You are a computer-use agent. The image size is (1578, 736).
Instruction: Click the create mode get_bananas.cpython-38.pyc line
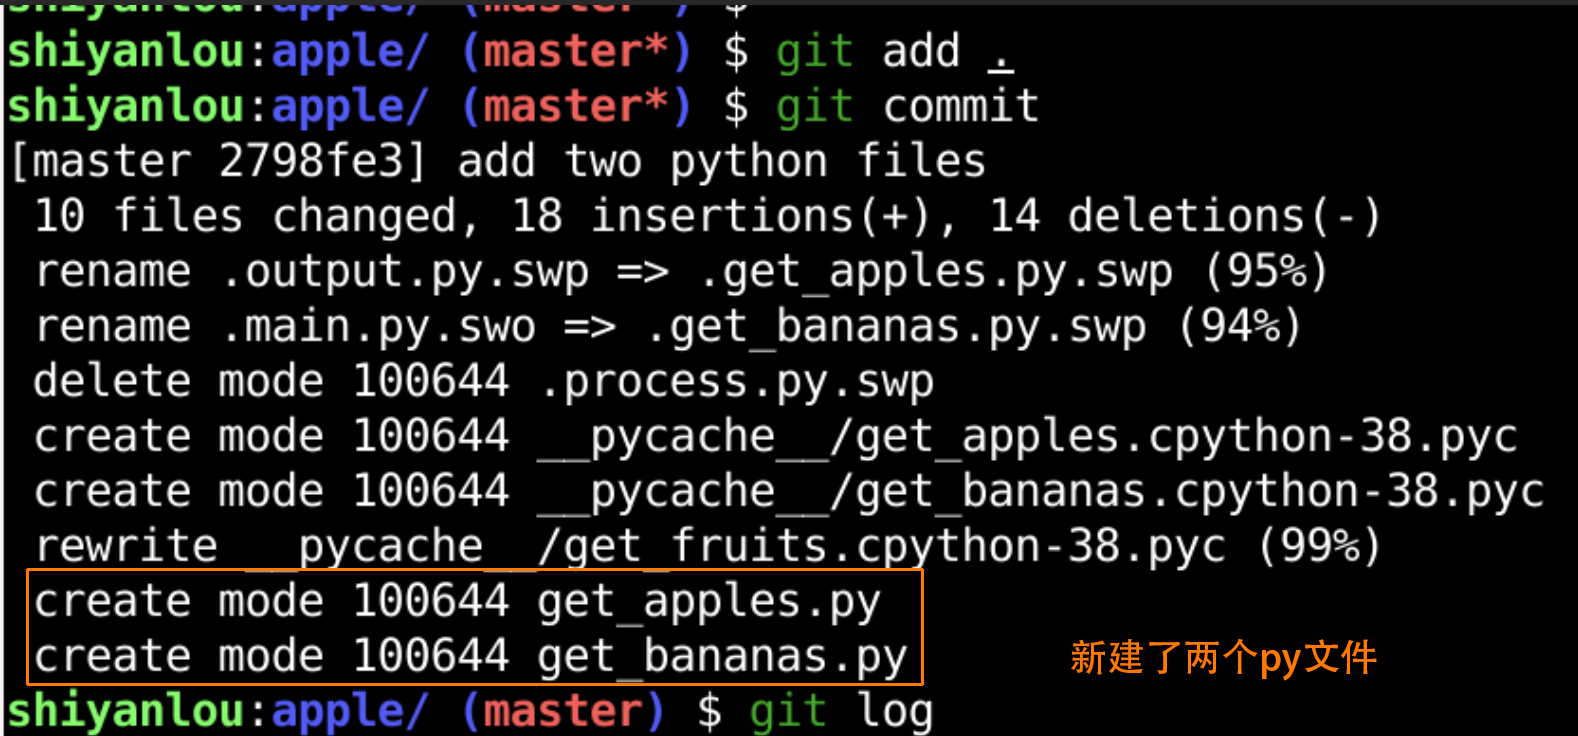(789, 492)
